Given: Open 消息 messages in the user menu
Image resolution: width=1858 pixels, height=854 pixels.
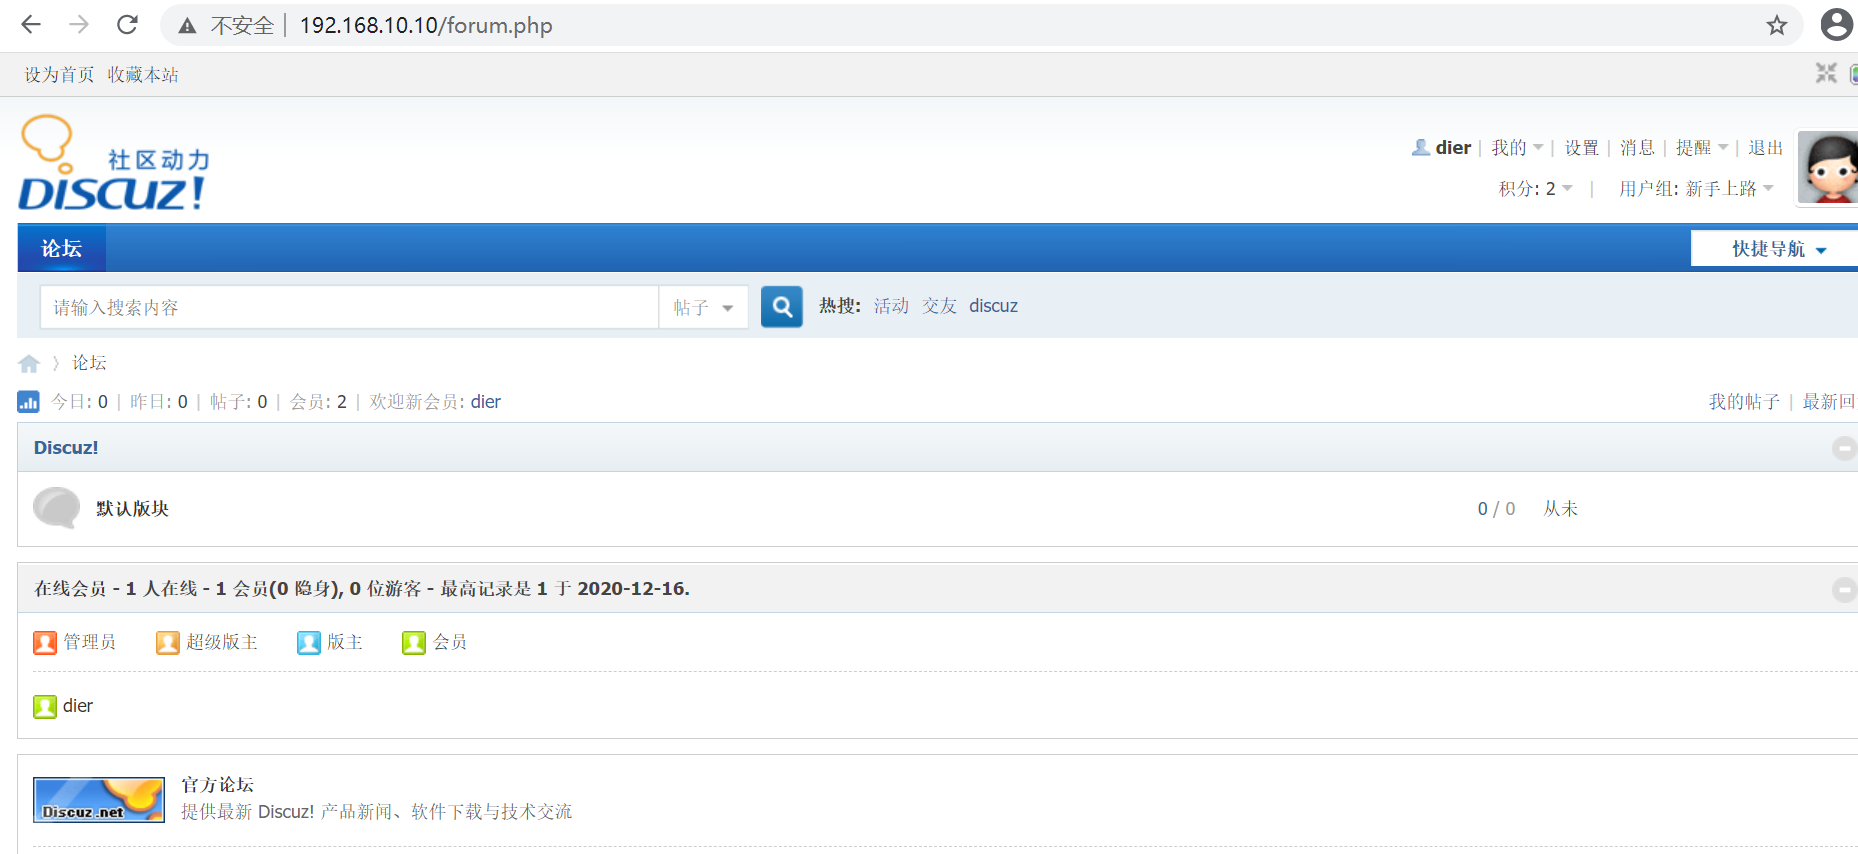Looking at the screenshot, I should point(1637,148).
